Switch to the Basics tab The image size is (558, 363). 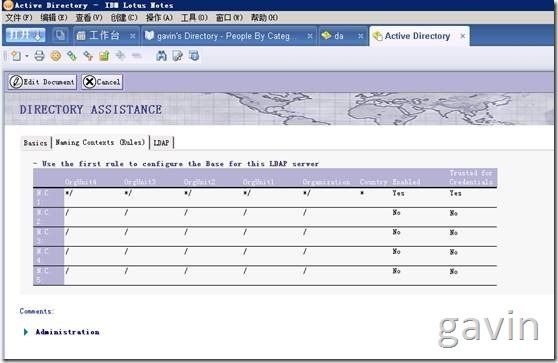[35, 143]
